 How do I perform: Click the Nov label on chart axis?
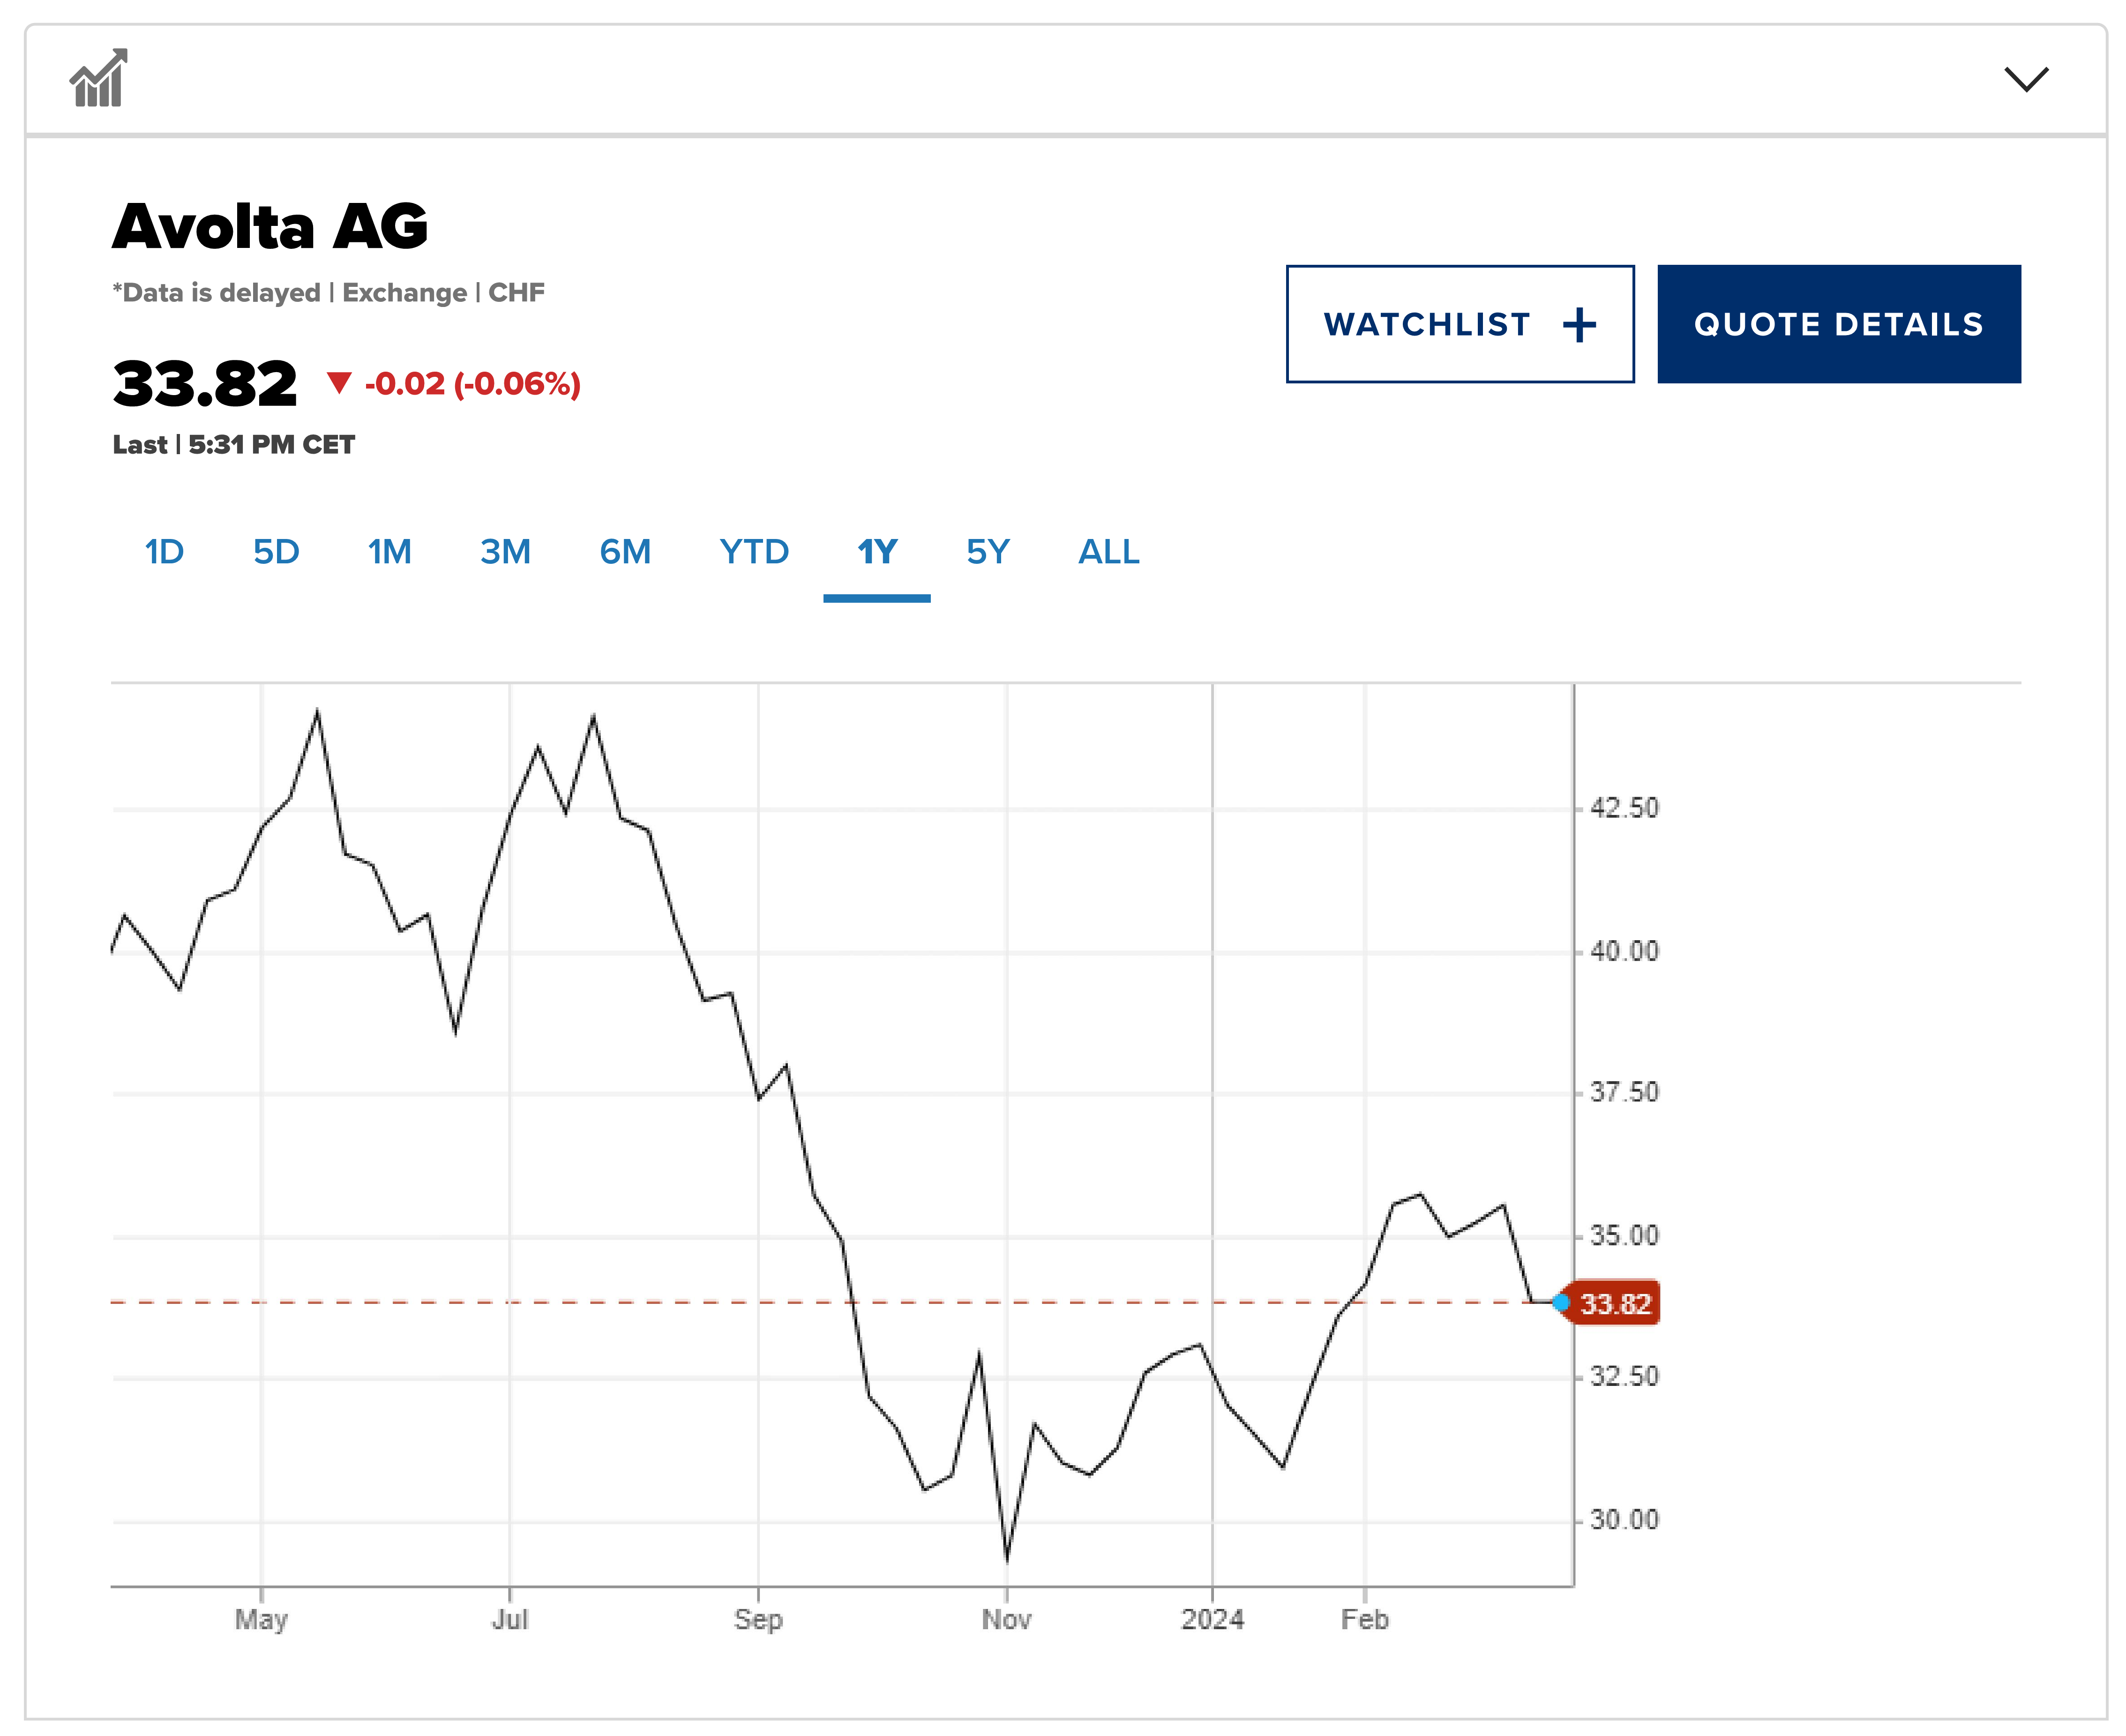point(1006,1620)
